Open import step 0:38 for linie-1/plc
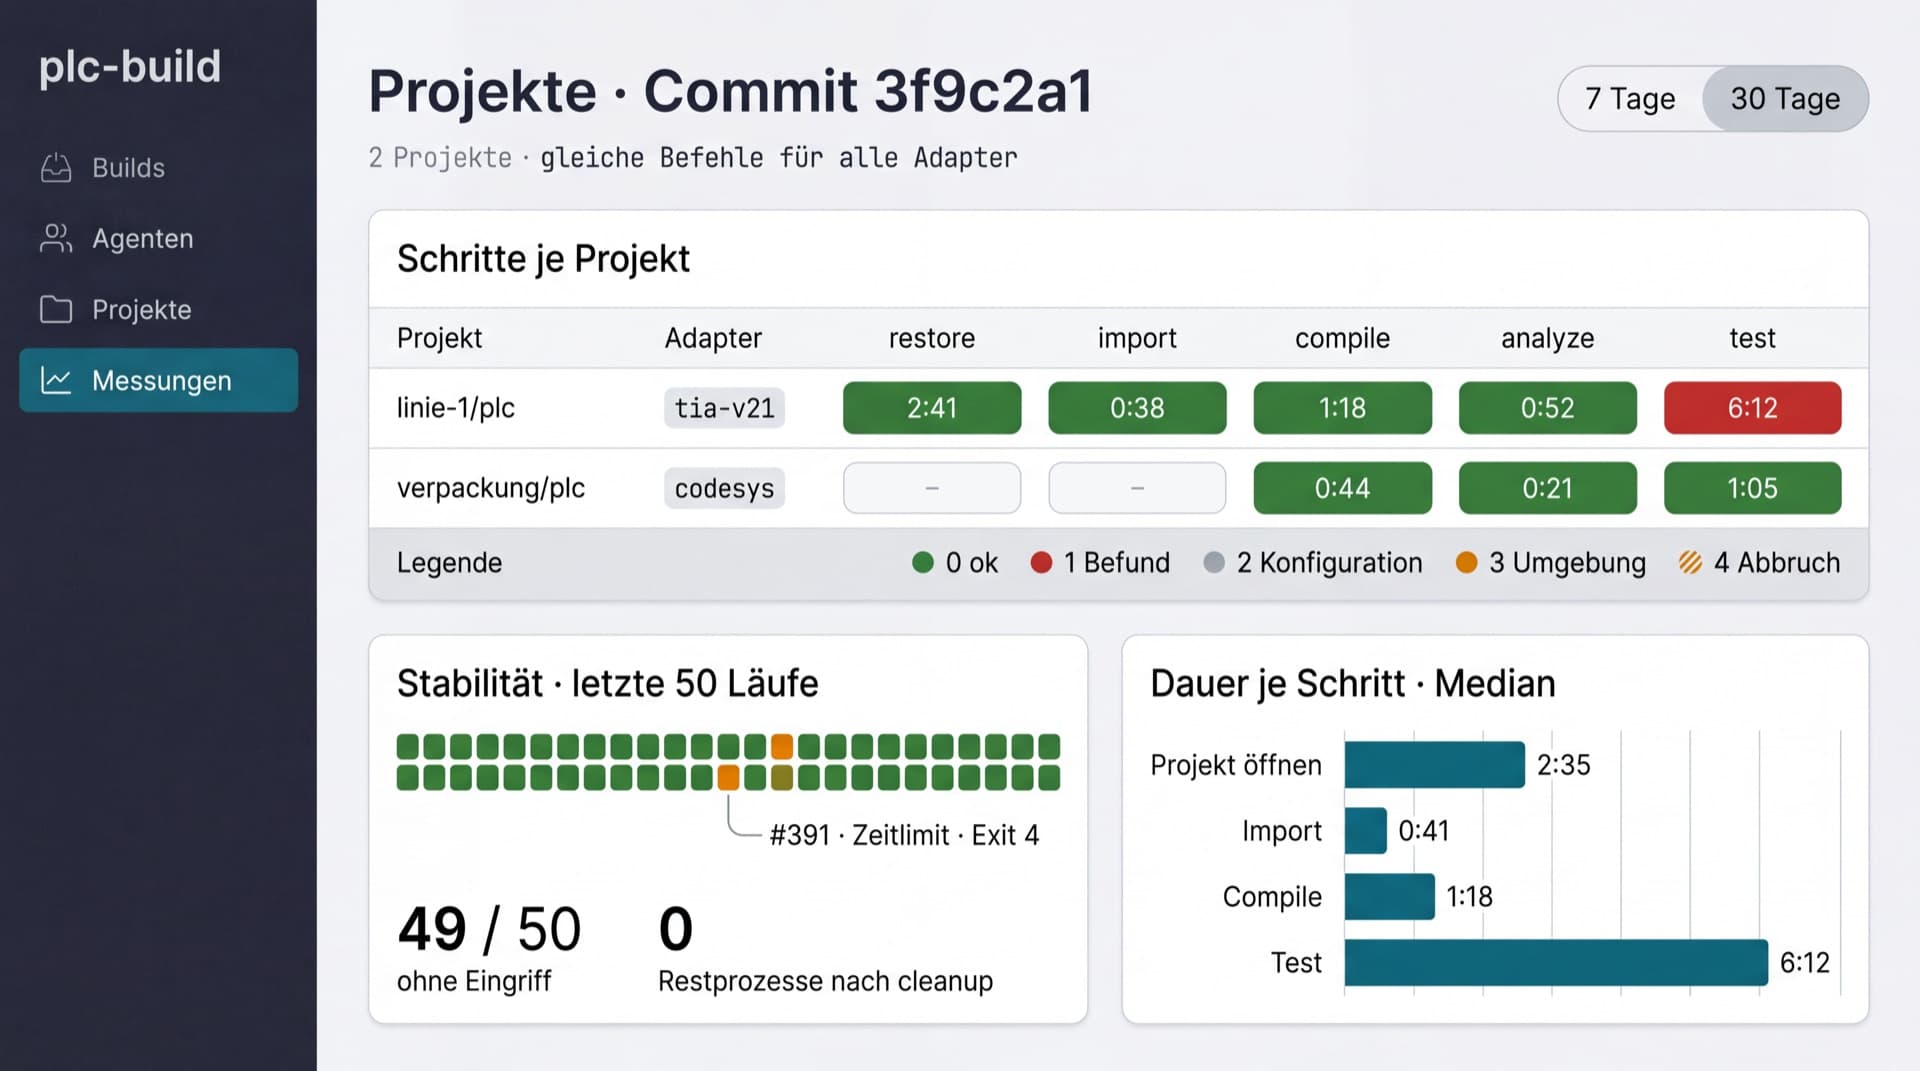The width and height of the screenshot is (1920, 1071). (1137, 408)
